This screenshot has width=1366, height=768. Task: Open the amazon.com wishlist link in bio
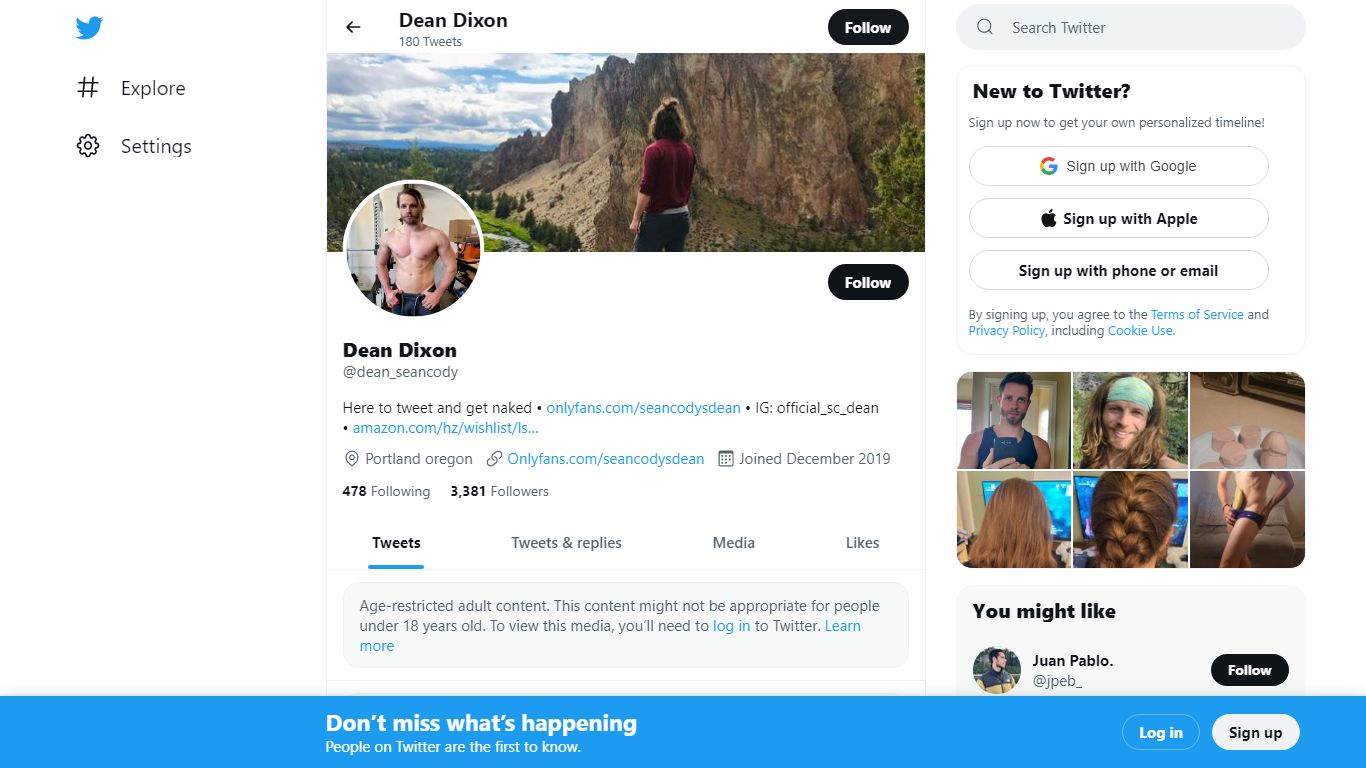click(446, 428)
